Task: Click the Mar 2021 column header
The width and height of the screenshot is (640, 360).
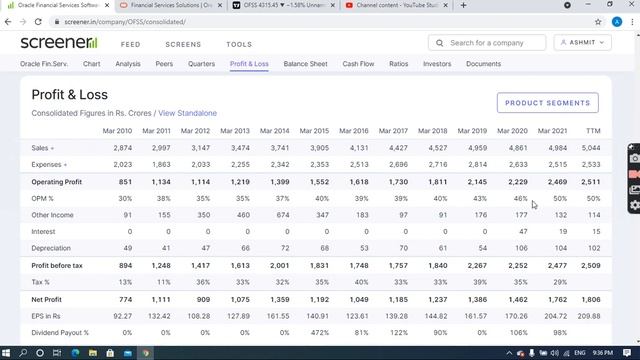Action: pos(552,131)
